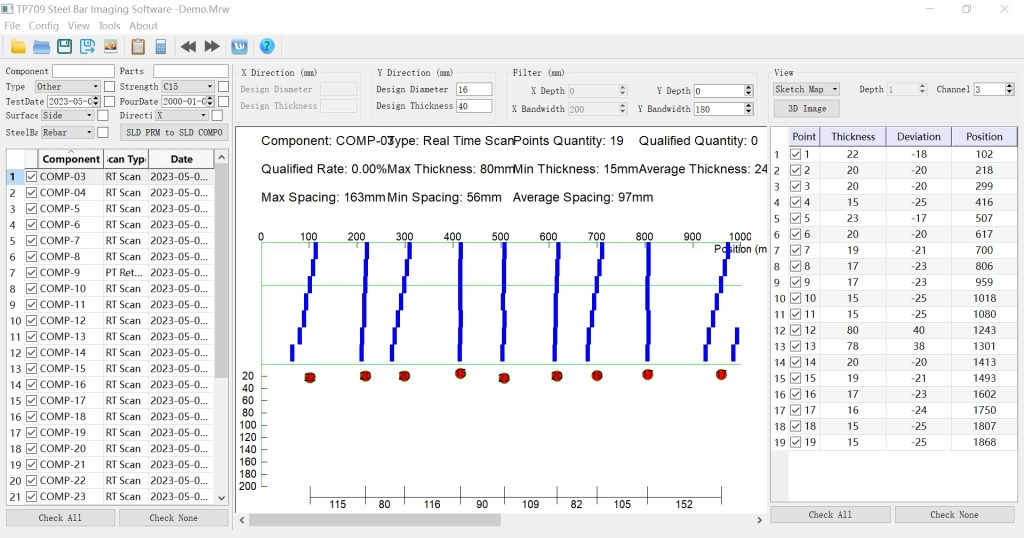This screenshot has width=1024, height=538.
Task: Click the Y Design Diameter field showing 16
Action: click(x=473, y=89)
